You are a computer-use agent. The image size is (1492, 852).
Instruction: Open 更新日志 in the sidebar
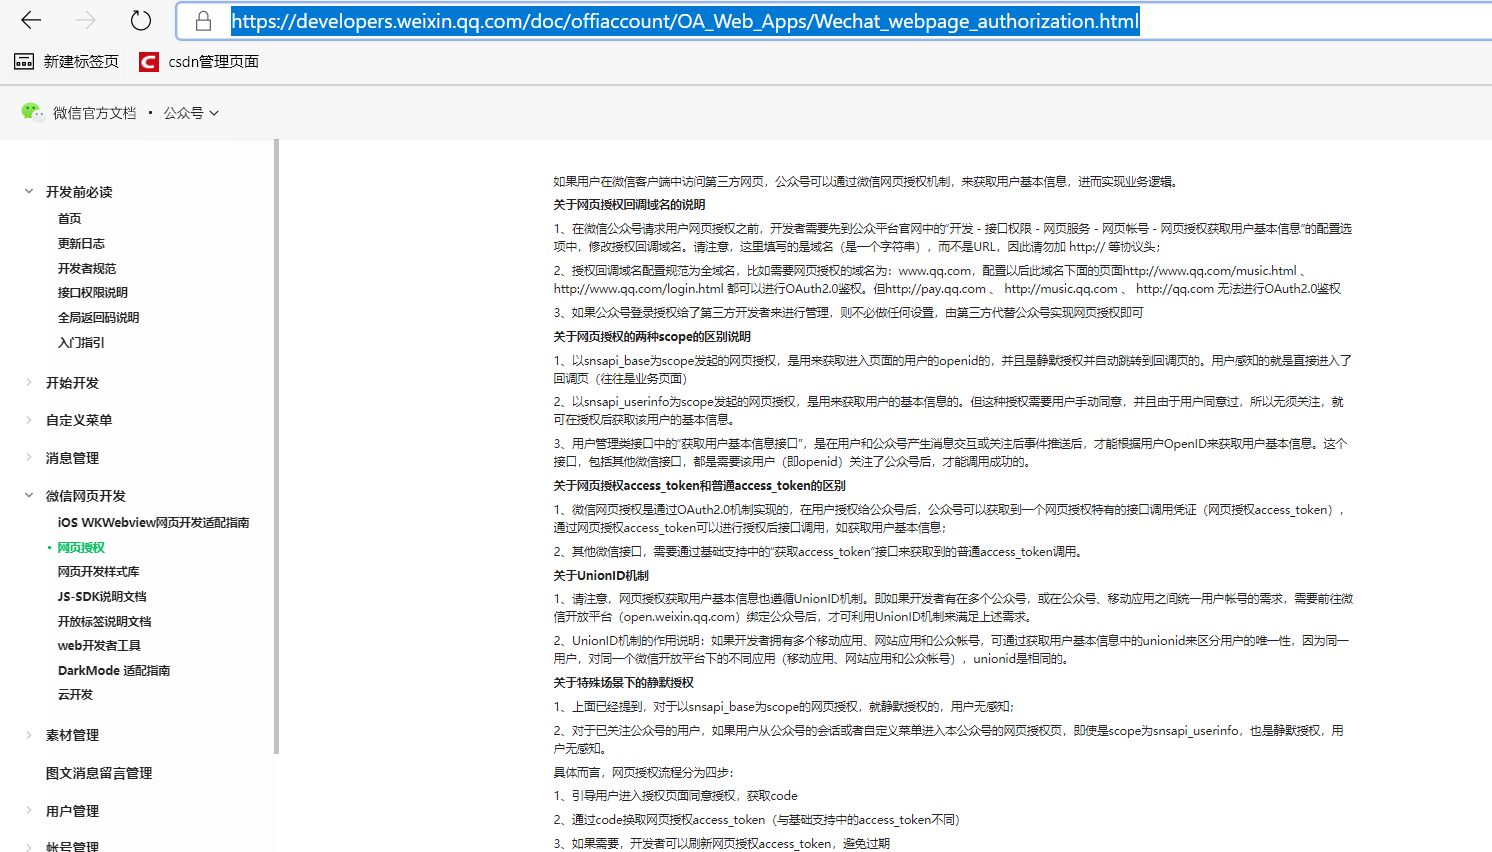(x=81, y=244)
